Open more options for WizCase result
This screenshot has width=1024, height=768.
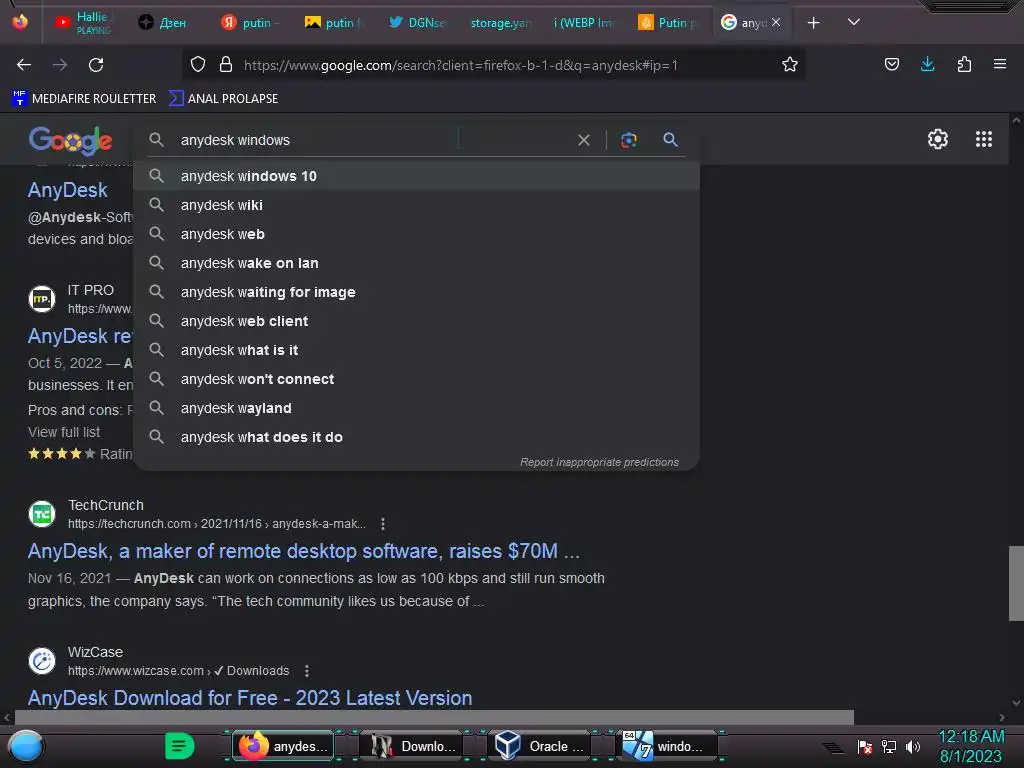coord(306,671)
